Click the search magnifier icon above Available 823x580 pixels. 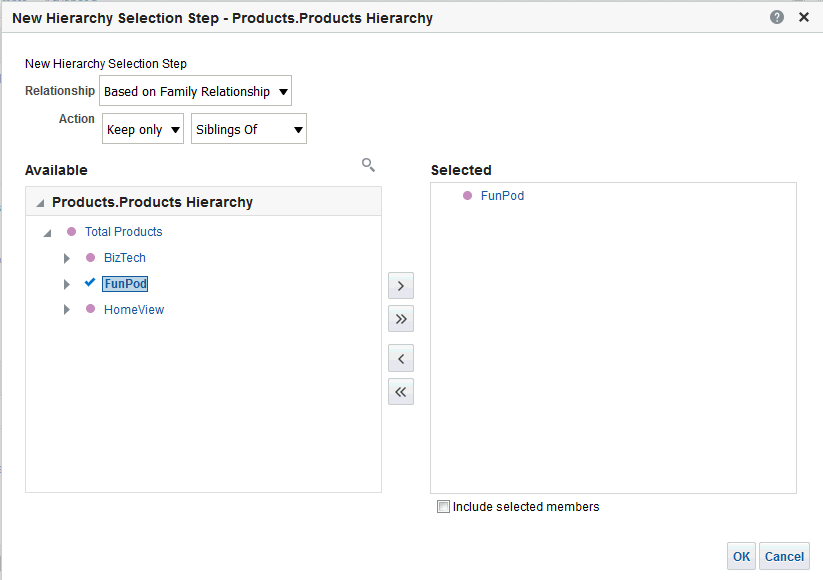click(368, 165)
